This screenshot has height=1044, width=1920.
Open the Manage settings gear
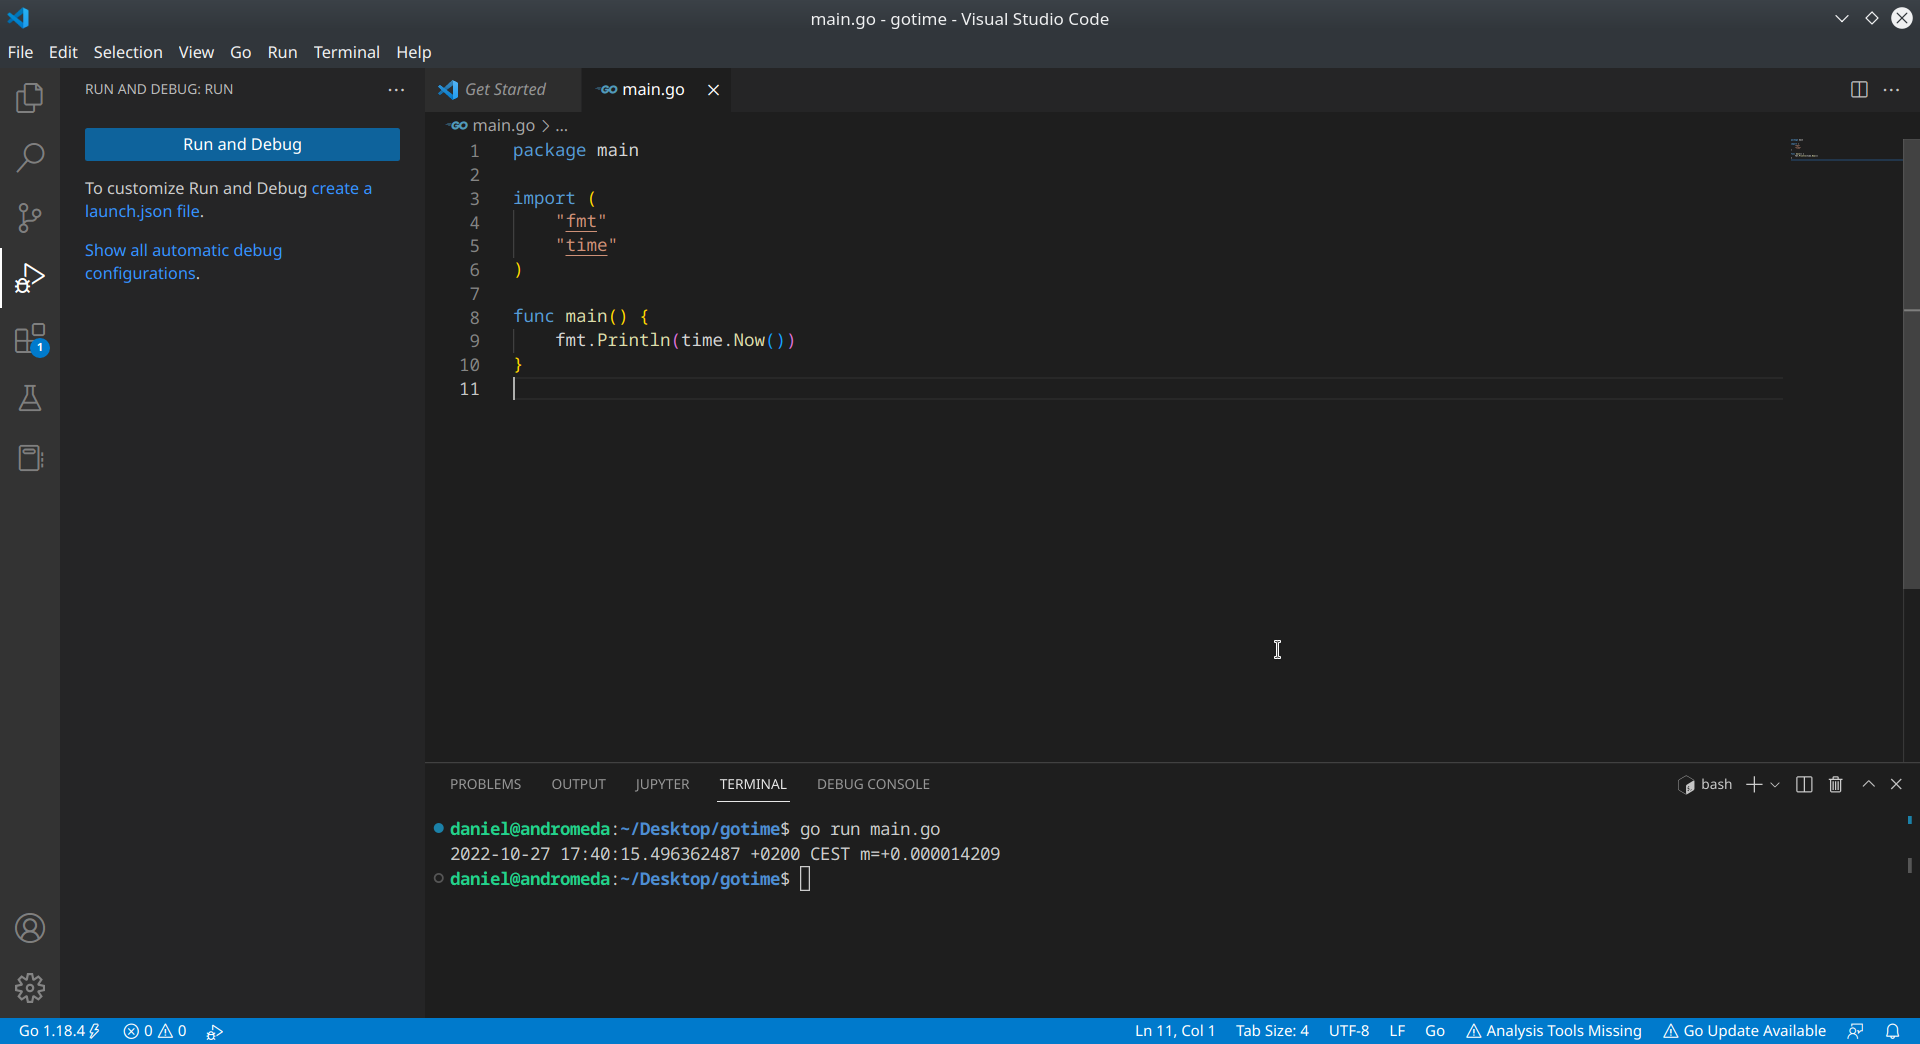30,988
